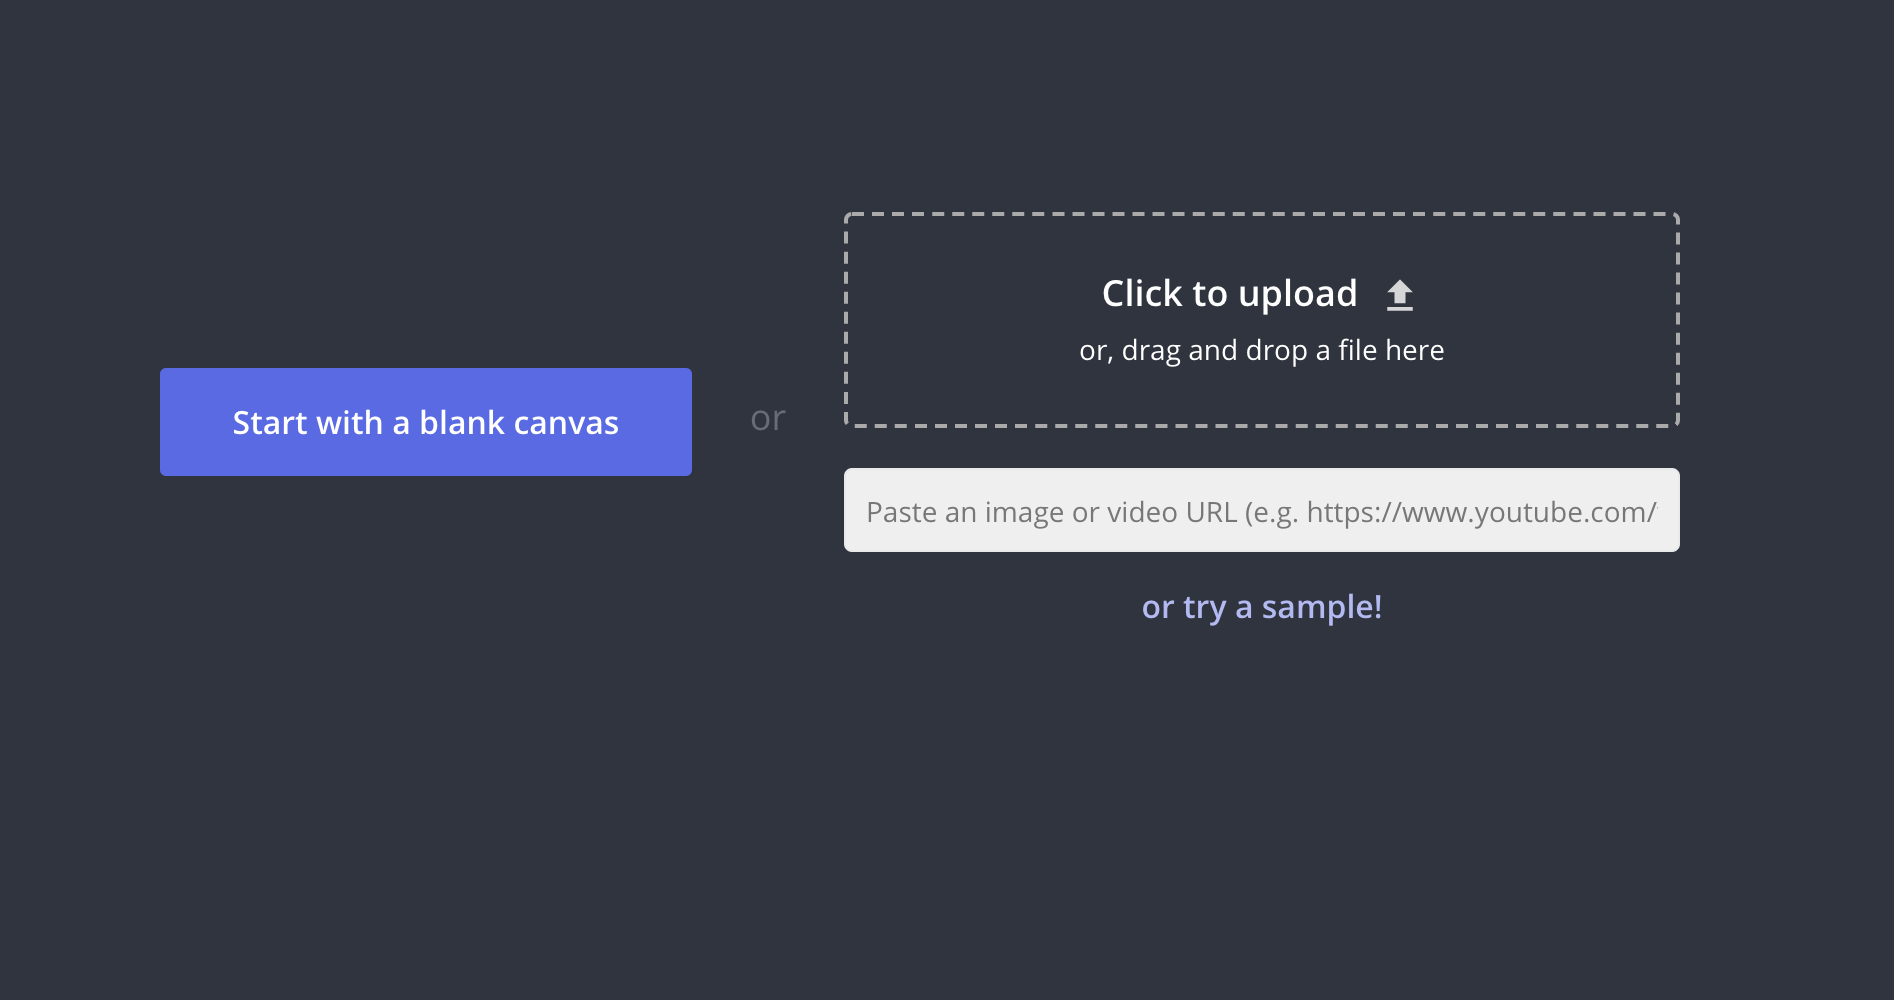Screen dimensions: 1894x1000
Task: Click "or, drag and drop a file here" text
Action: tap(1261, 351)
